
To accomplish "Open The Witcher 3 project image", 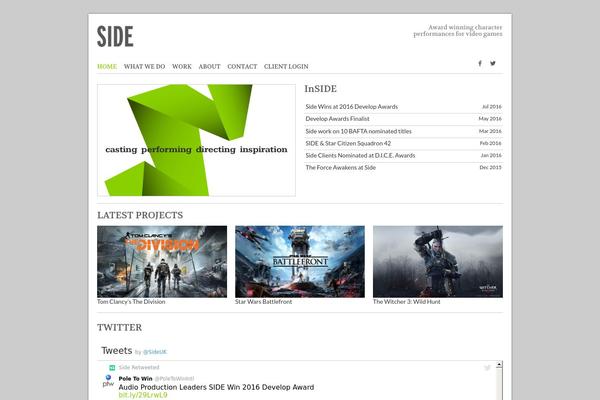I will point(438,261).
